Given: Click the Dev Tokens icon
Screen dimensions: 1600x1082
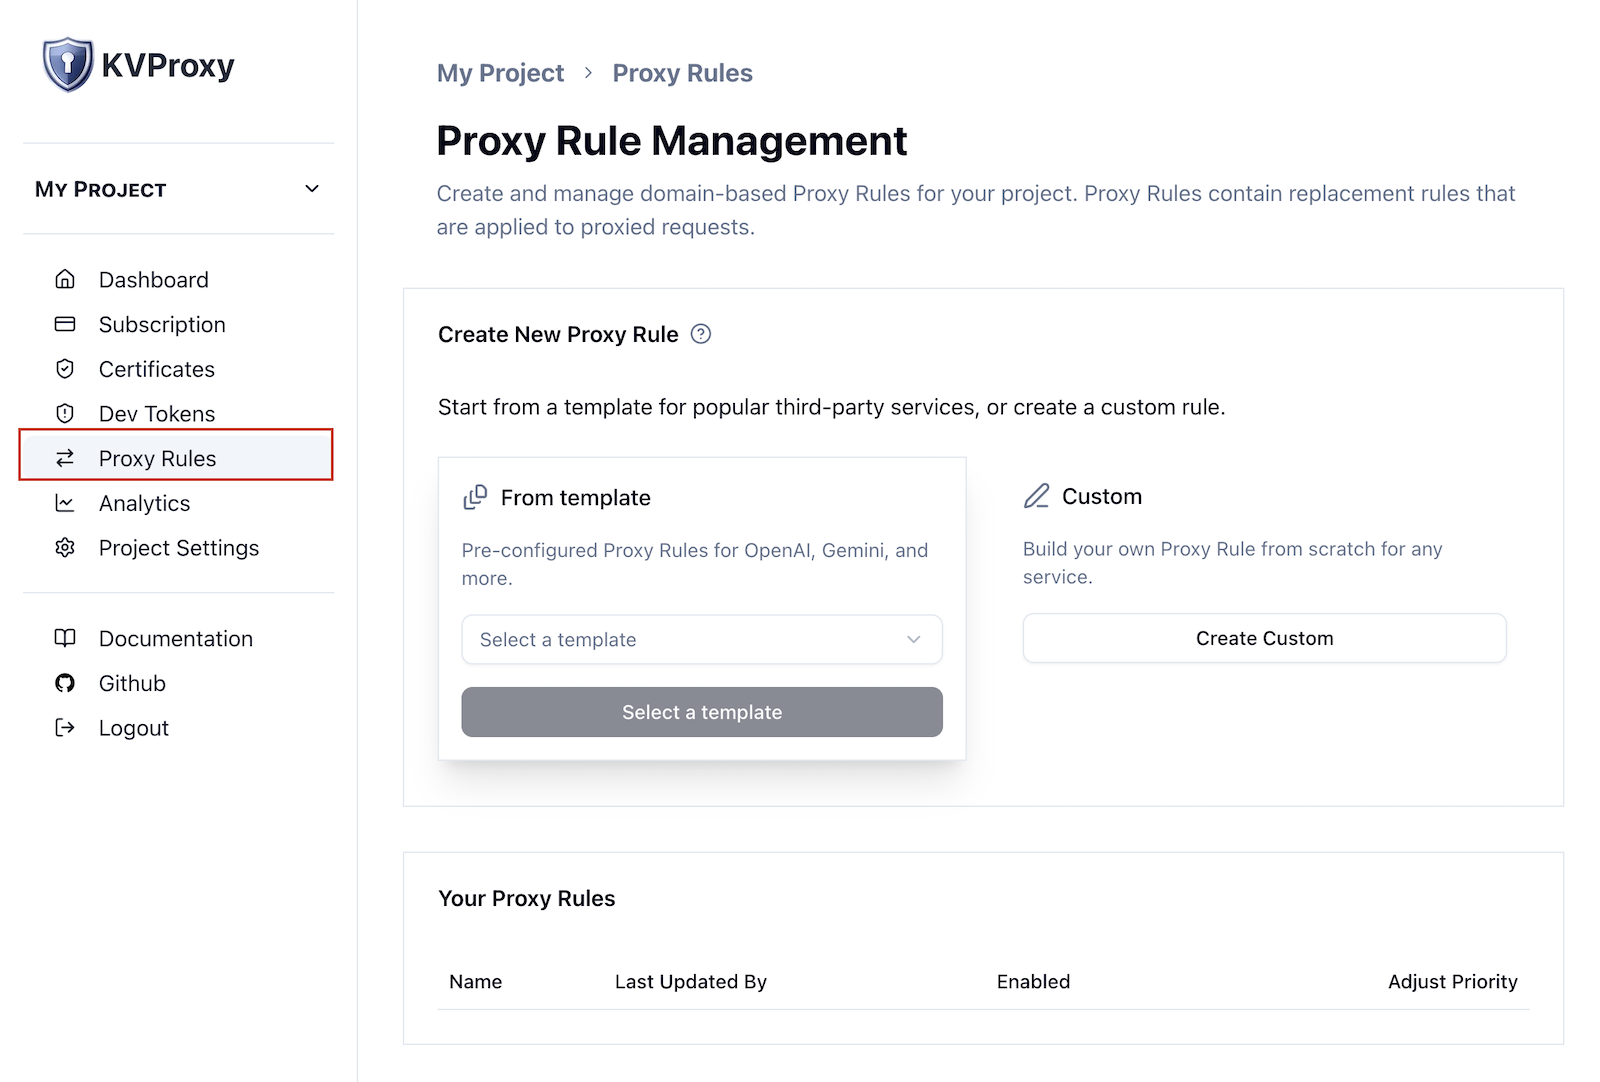Looking at the screenshot, I should 64,413.
